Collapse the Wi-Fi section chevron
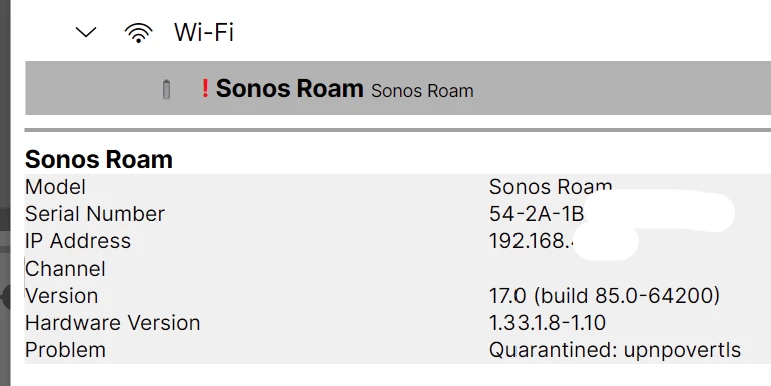 tap(86, 33)
